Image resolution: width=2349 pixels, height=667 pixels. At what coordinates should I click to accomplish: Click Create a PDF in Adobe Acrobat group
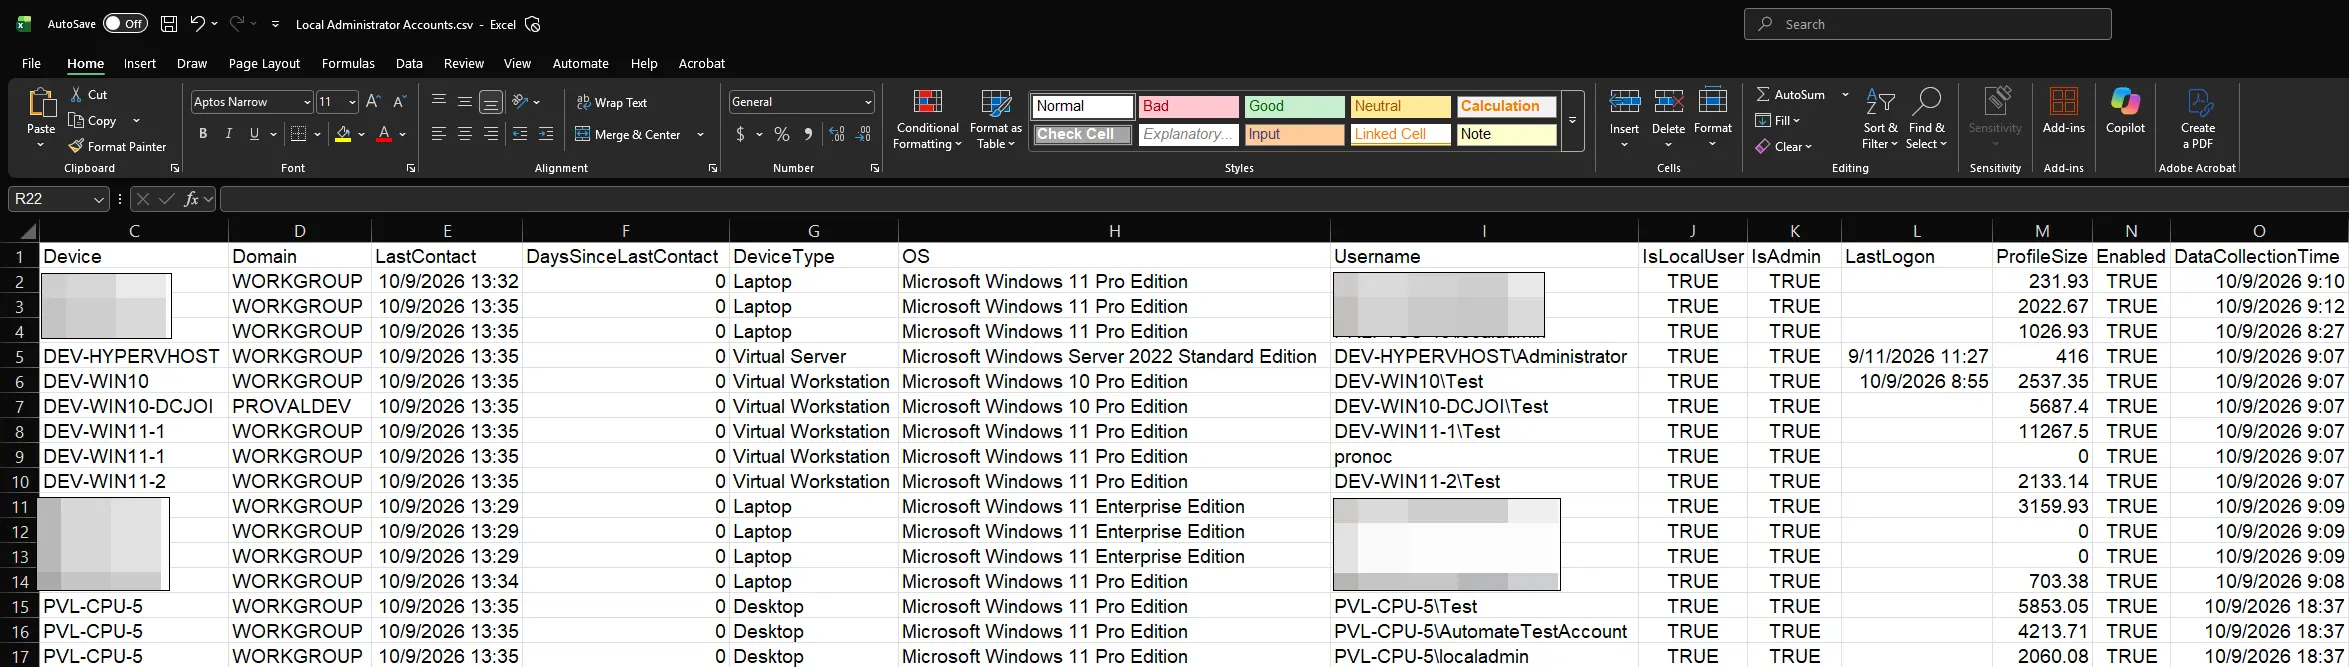(2198, 119)
